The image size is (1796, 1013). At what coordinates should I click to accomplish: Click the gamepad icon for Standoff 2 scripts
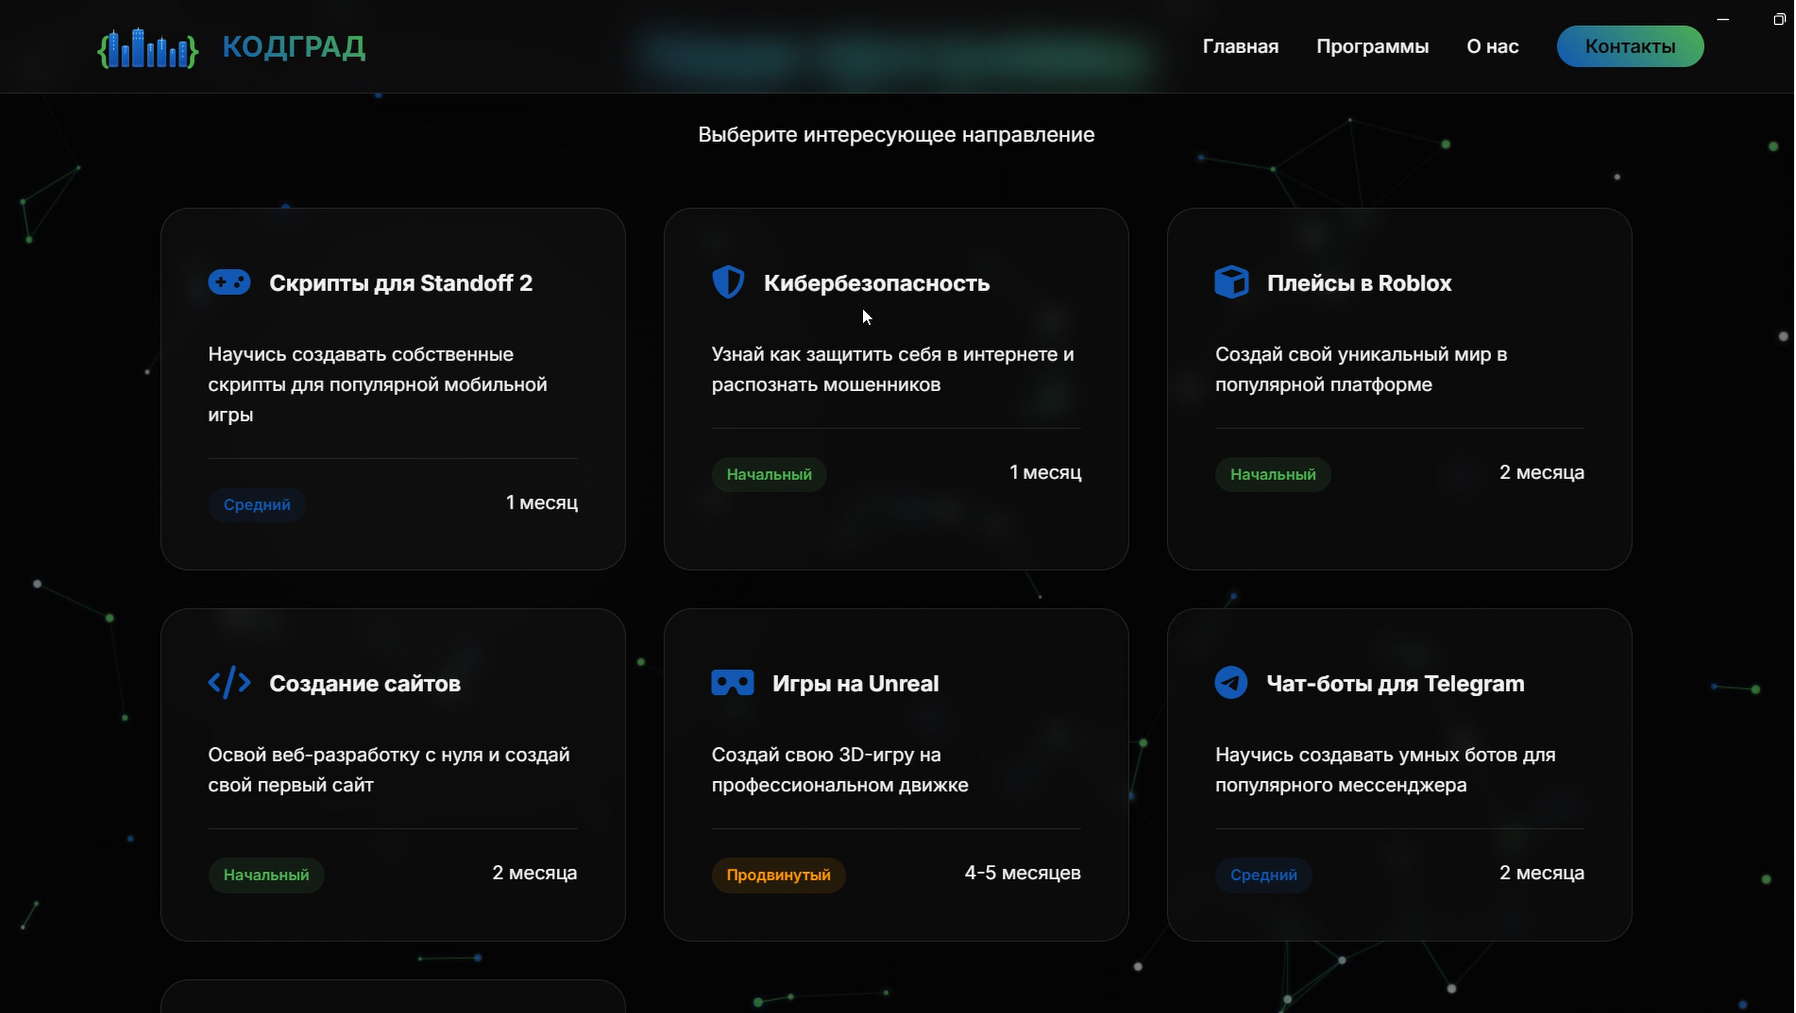(229, 282)
